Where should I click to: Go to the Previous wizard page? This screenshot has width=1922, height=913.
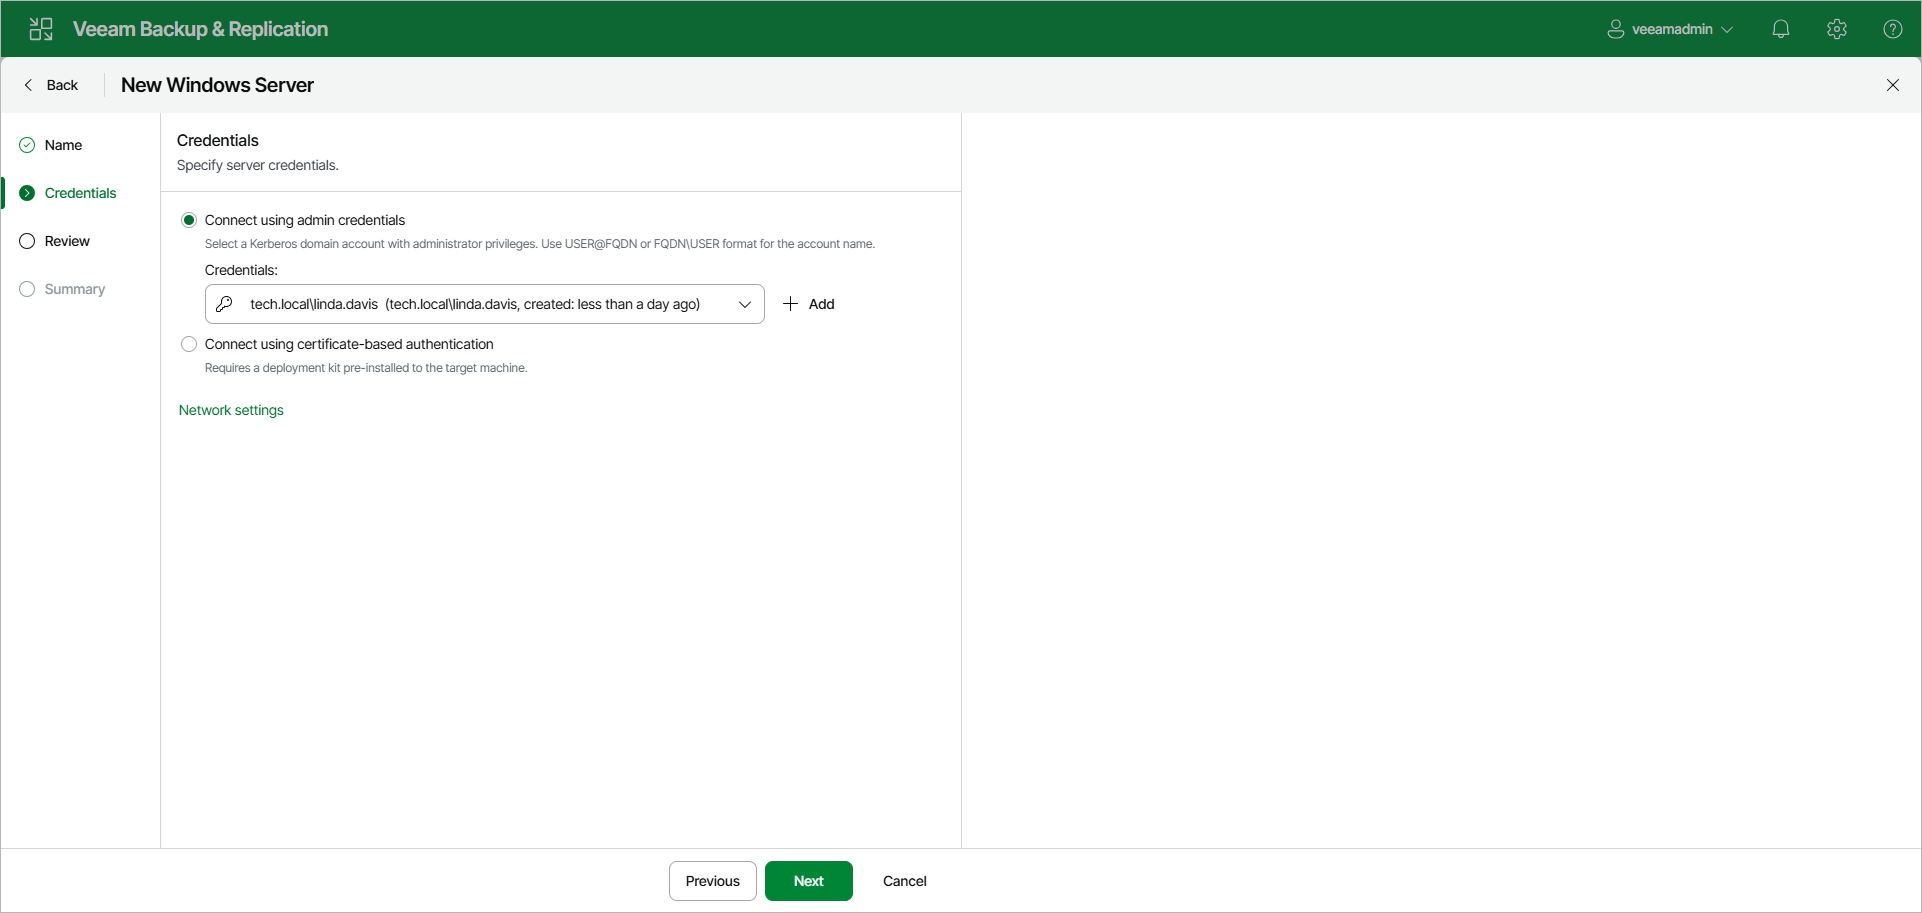pos(713,881)
